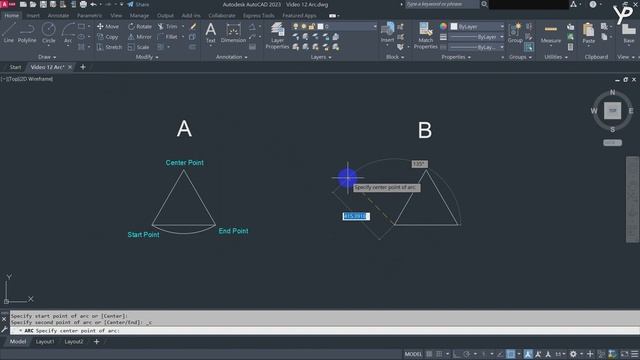
Task: Click the object color wheel icon
Action: tap(443, 27)
